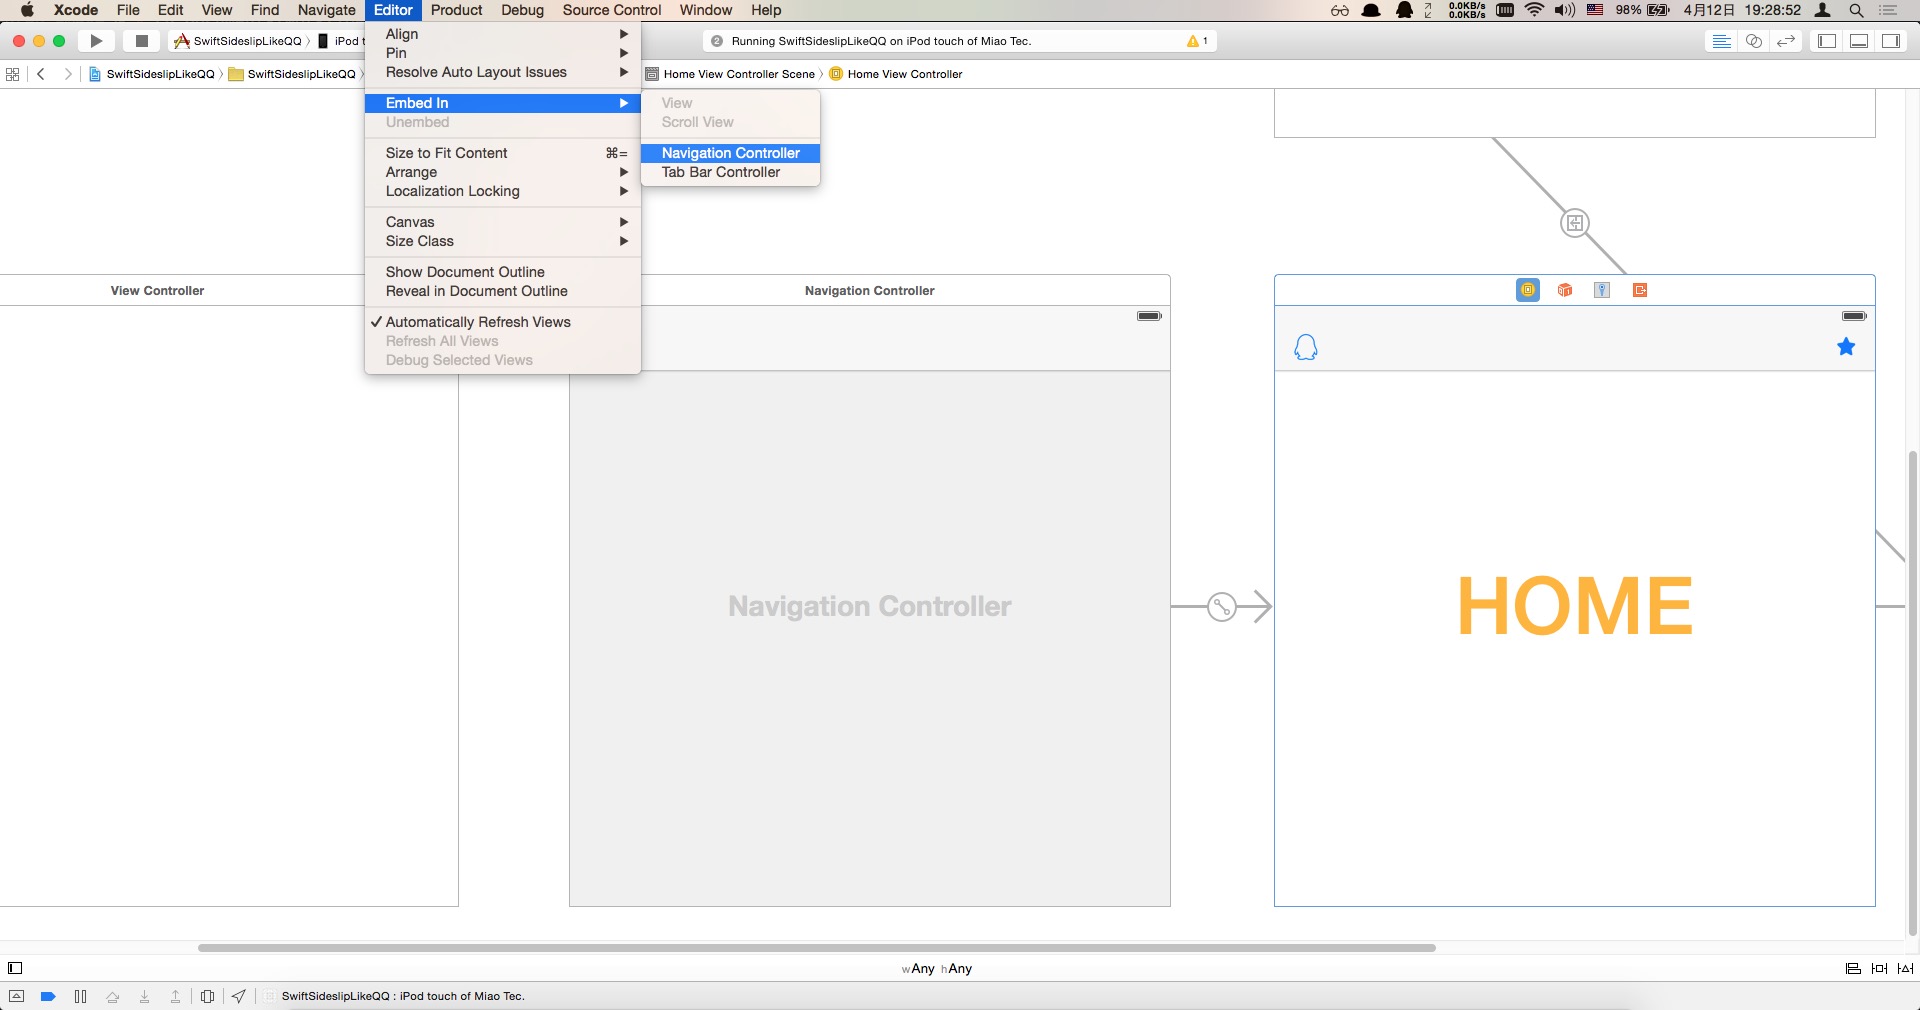
Task: Open Spotlight search in menu bar
Action: pos(1856,10)
